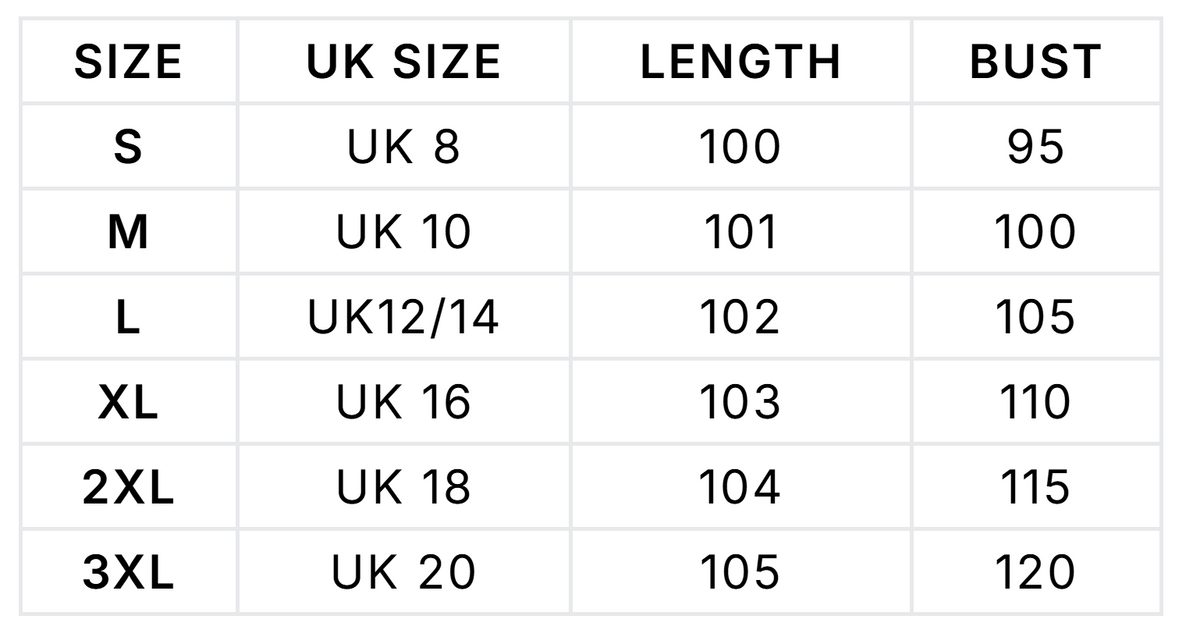Select the UK 20 cell
Viewport: 1200px width, 637px height.
pyautogui.click(x=404, y=573)
